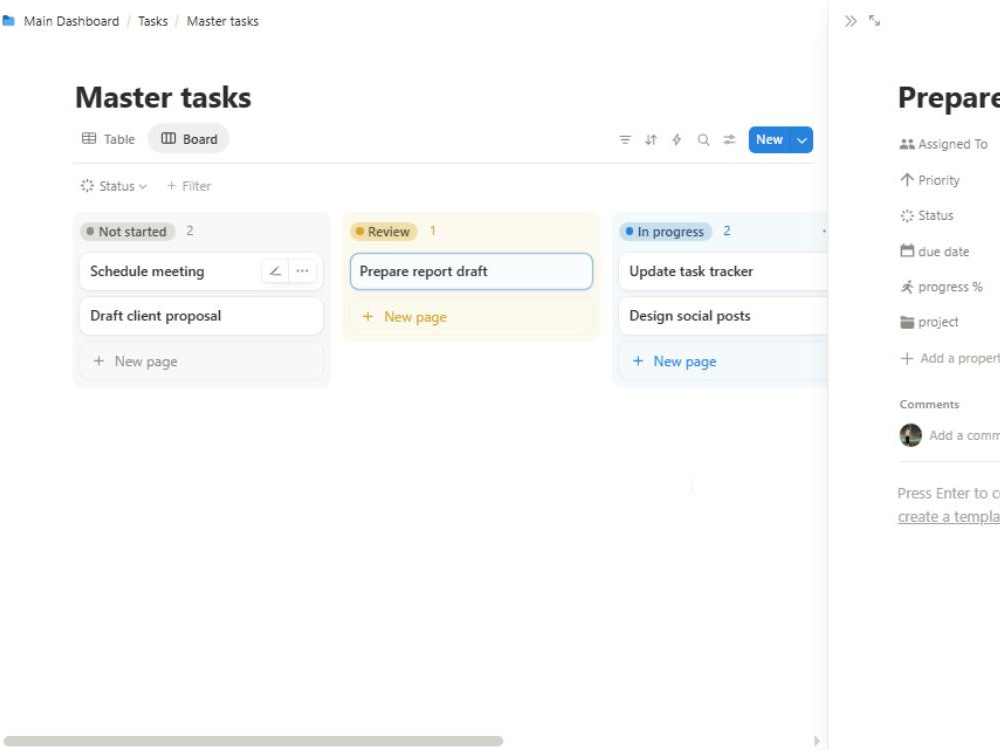Screen dimensions: 1000x750
Task: Click the Priority property
Action: click(930, 180)
